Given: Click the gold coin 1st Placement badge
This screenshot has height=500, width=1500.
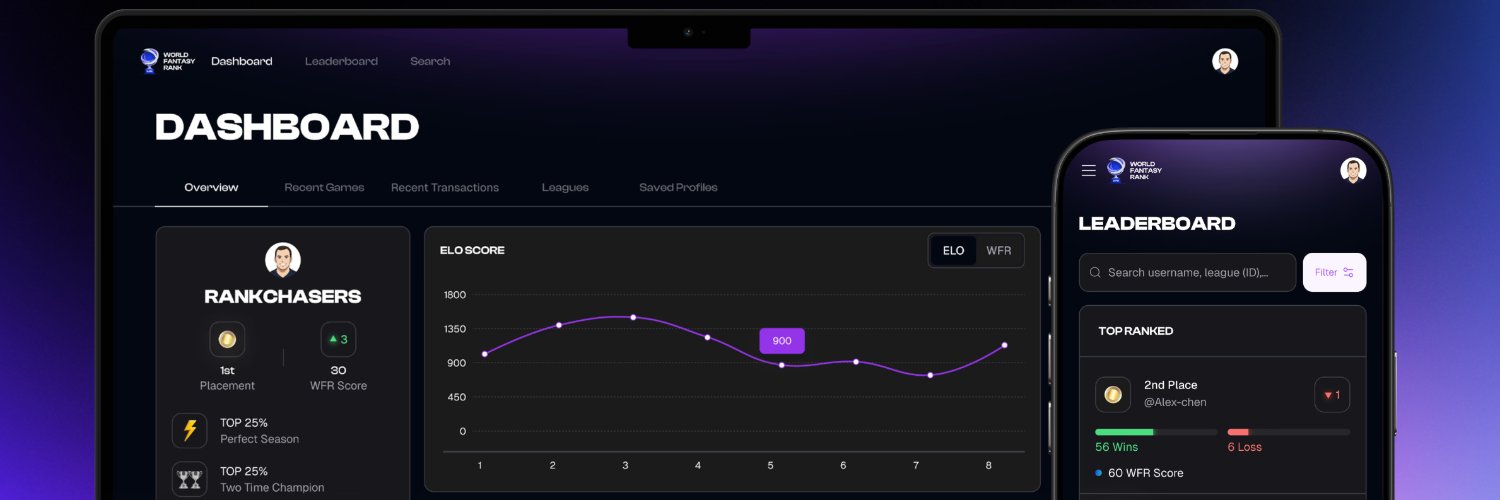Looking at the screenshot, I should click(x=227, y=339).
